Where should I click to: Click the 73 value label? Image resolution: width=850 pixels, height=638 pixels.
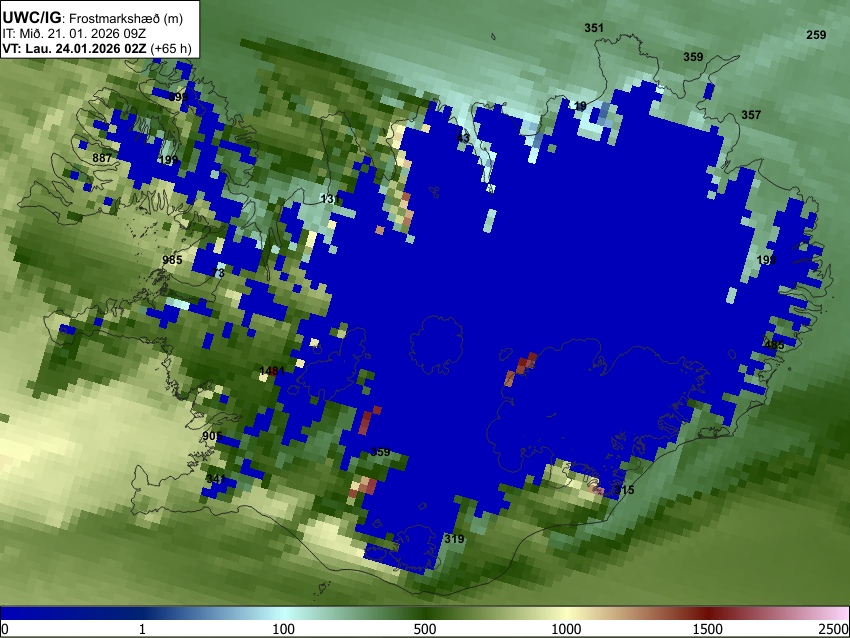218,272
